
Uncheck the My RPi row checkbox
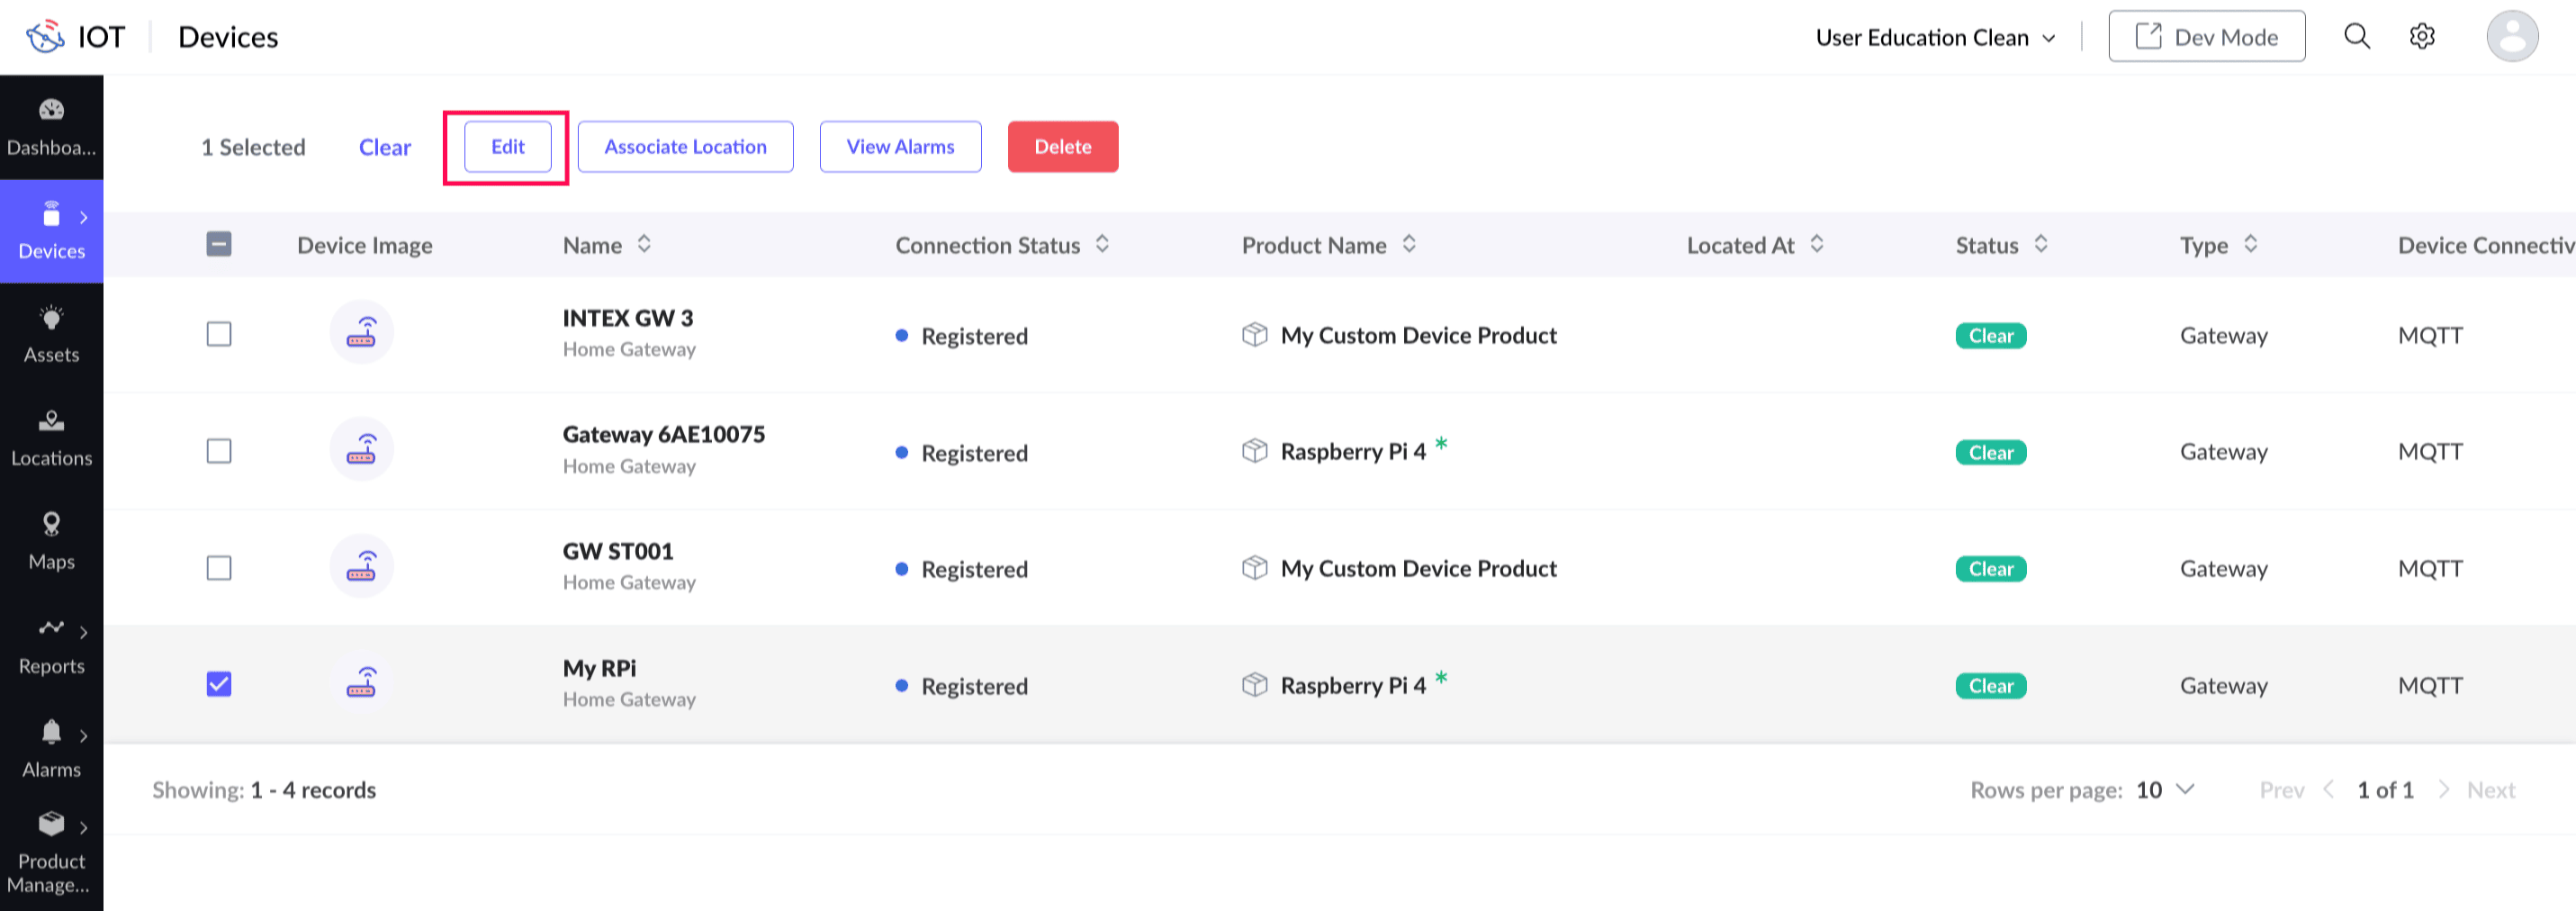pyautogui.click(x=219, y=684)
